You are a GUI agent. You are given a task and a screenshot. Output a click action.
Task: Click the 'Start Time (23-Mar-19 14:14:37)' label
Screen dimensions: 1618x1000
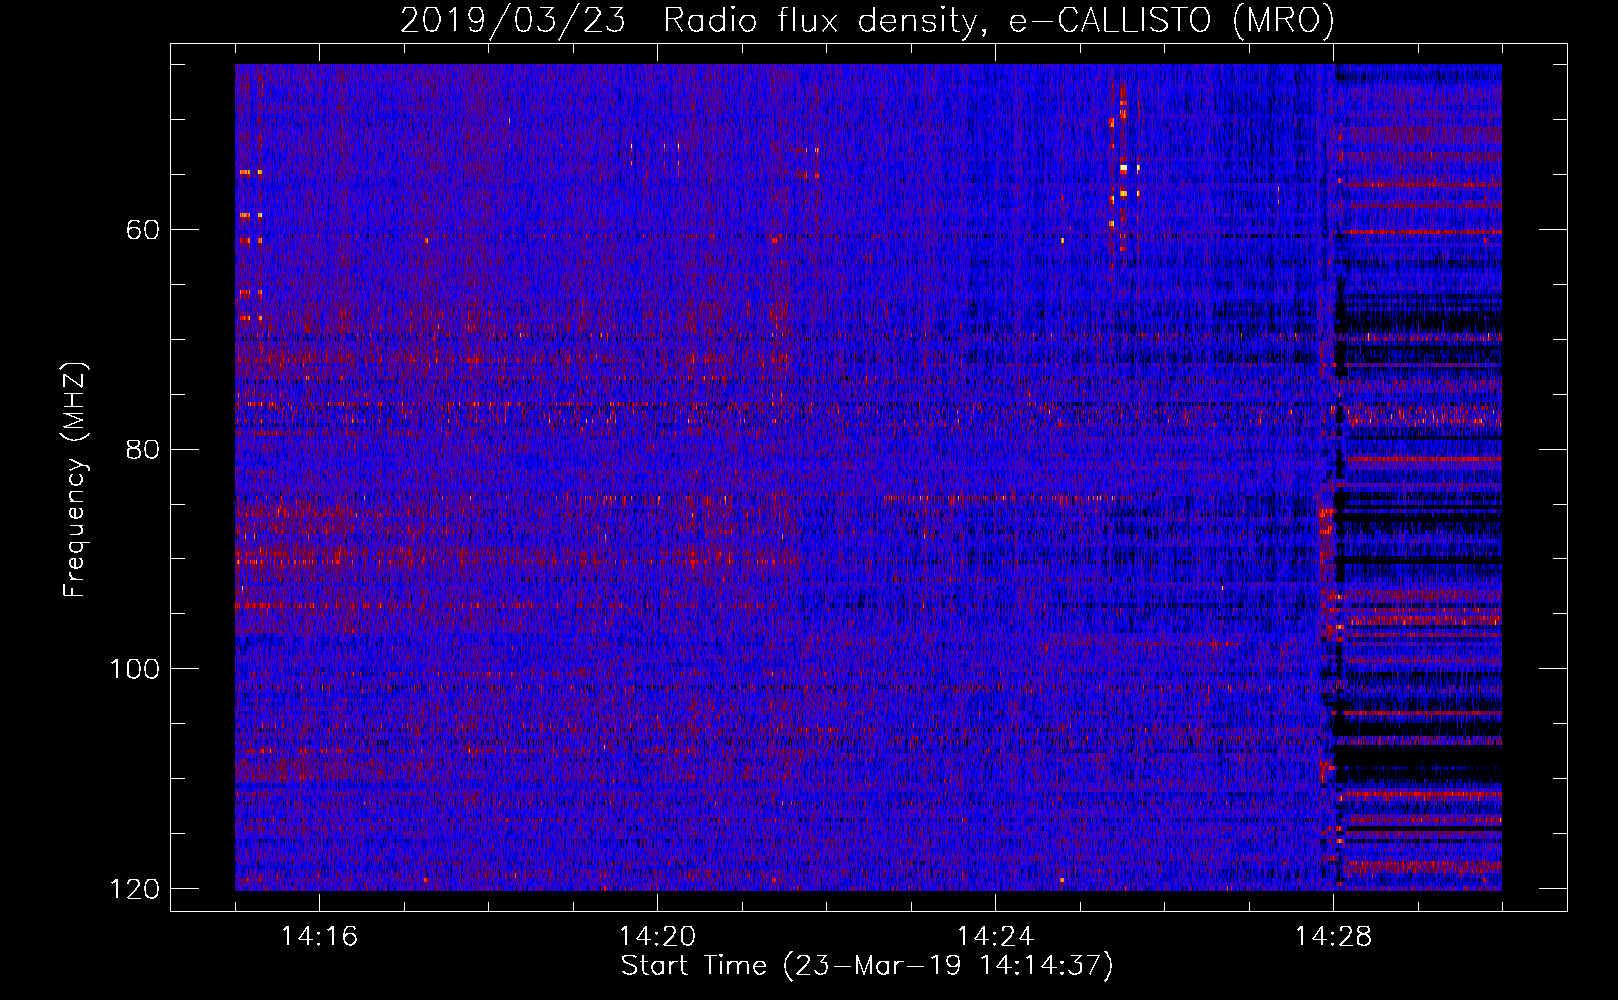tap(867, 966)
